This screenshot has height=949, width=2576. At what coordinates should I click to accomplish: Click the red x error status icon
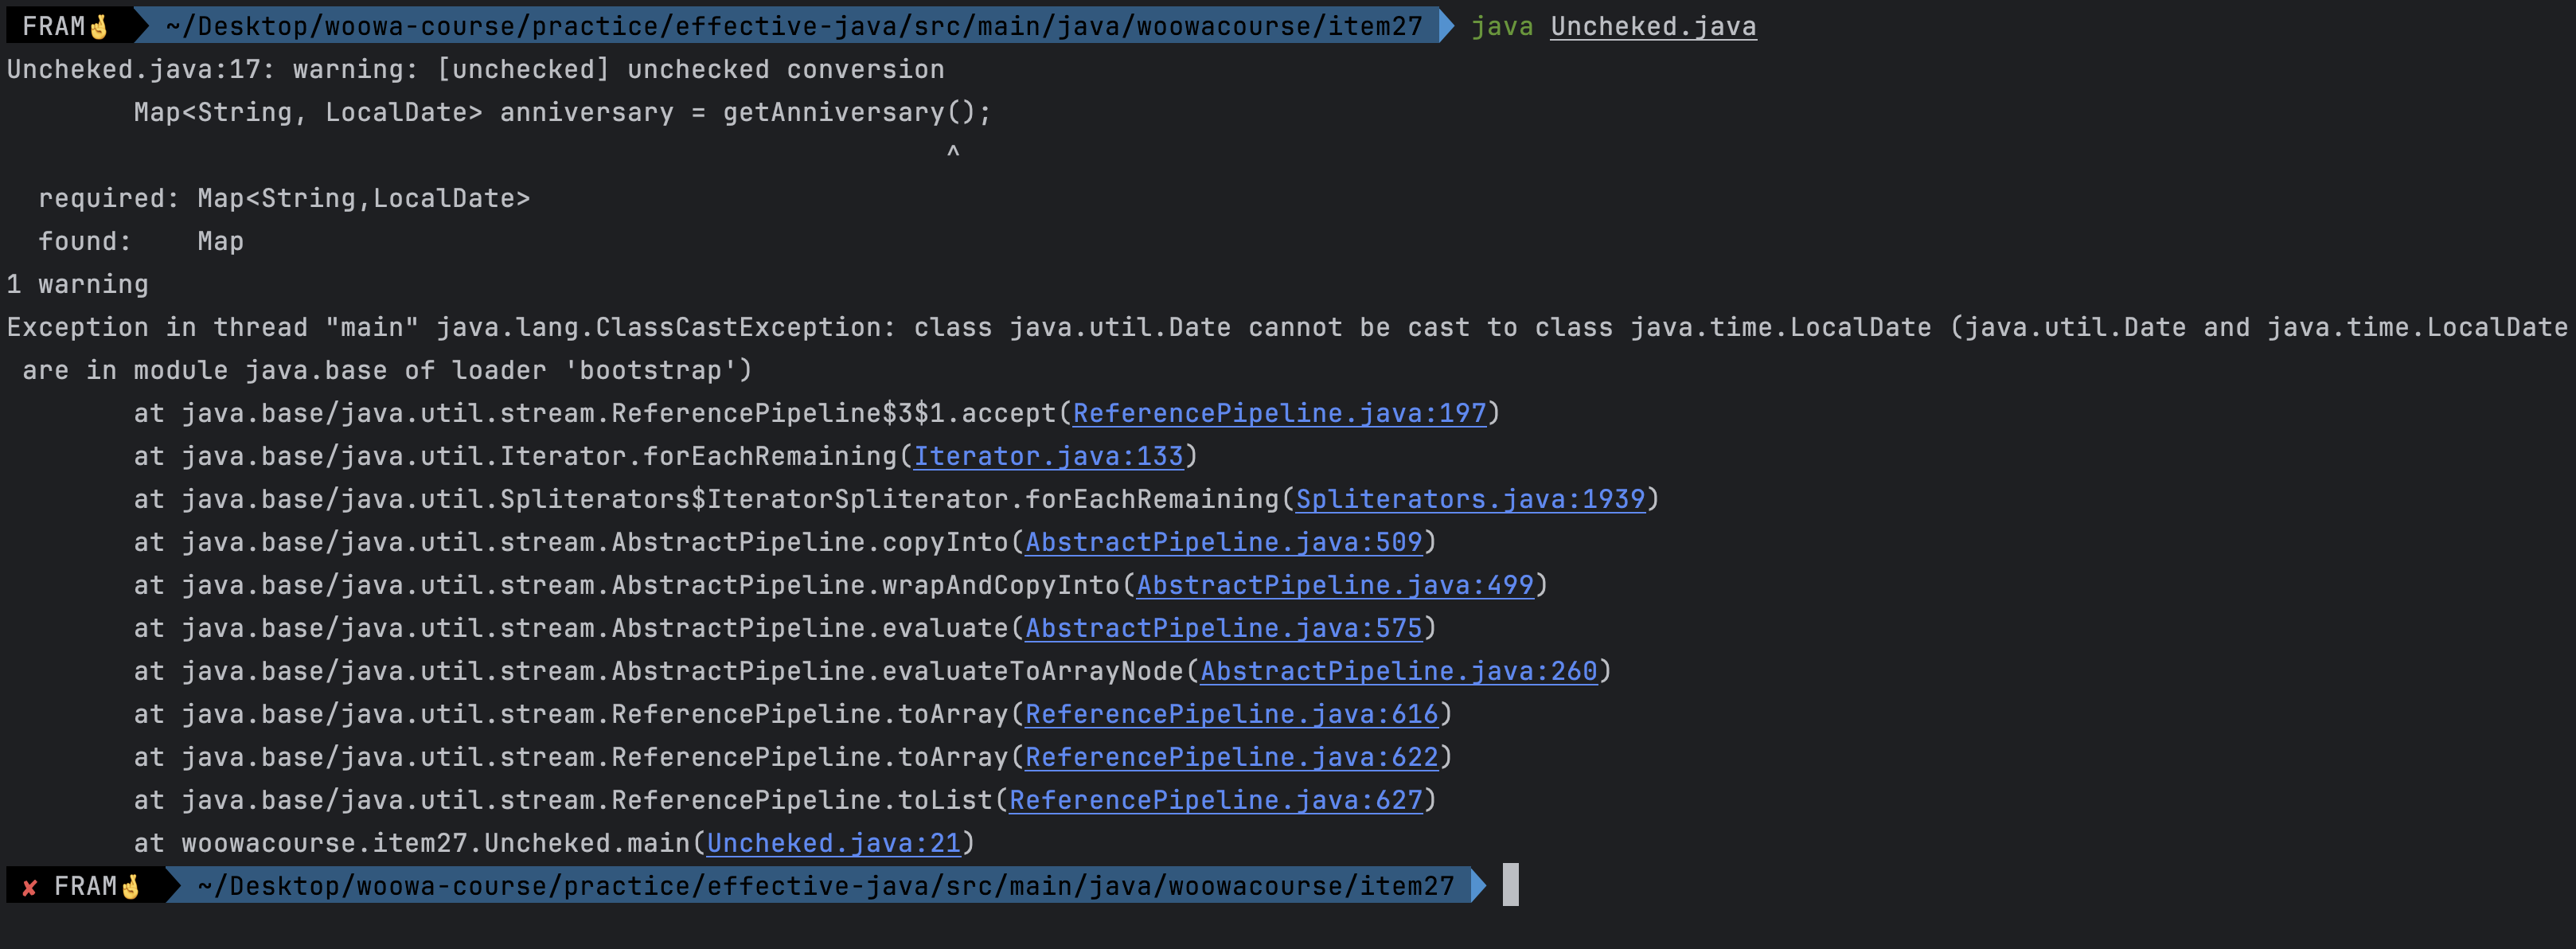coord(30,887)
